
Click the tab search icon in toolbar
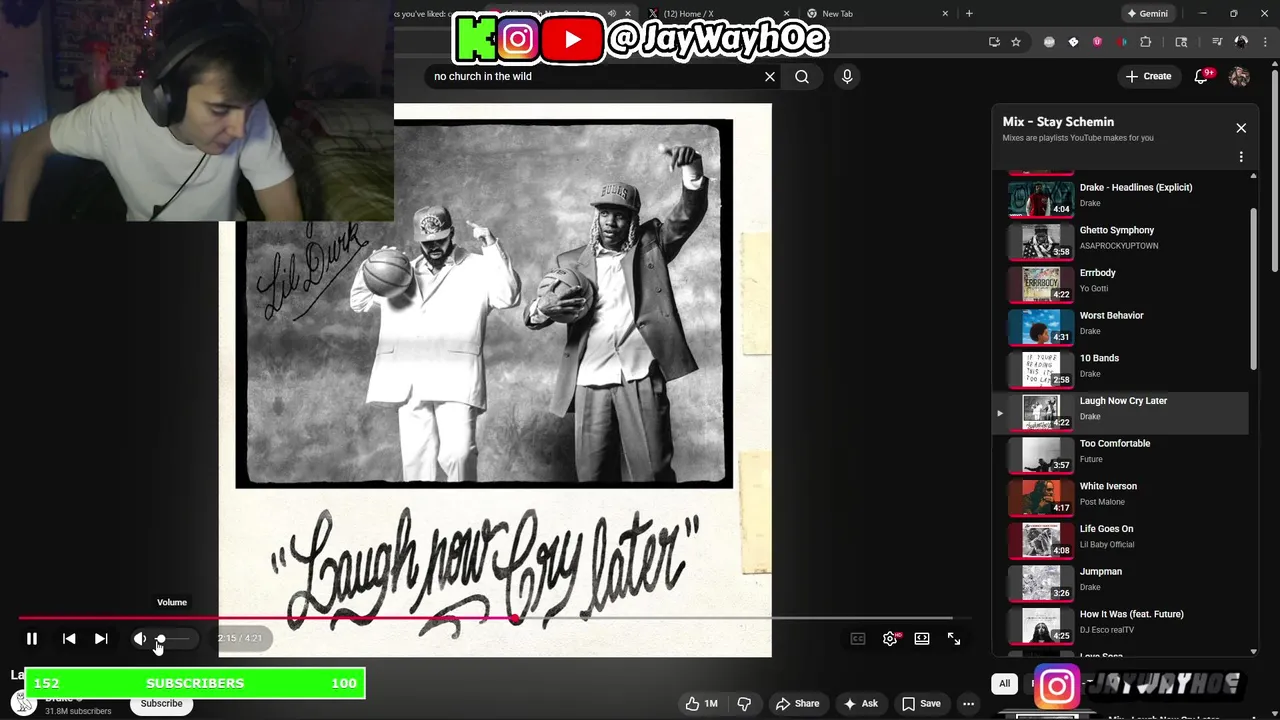click(x=1181, y=42)
